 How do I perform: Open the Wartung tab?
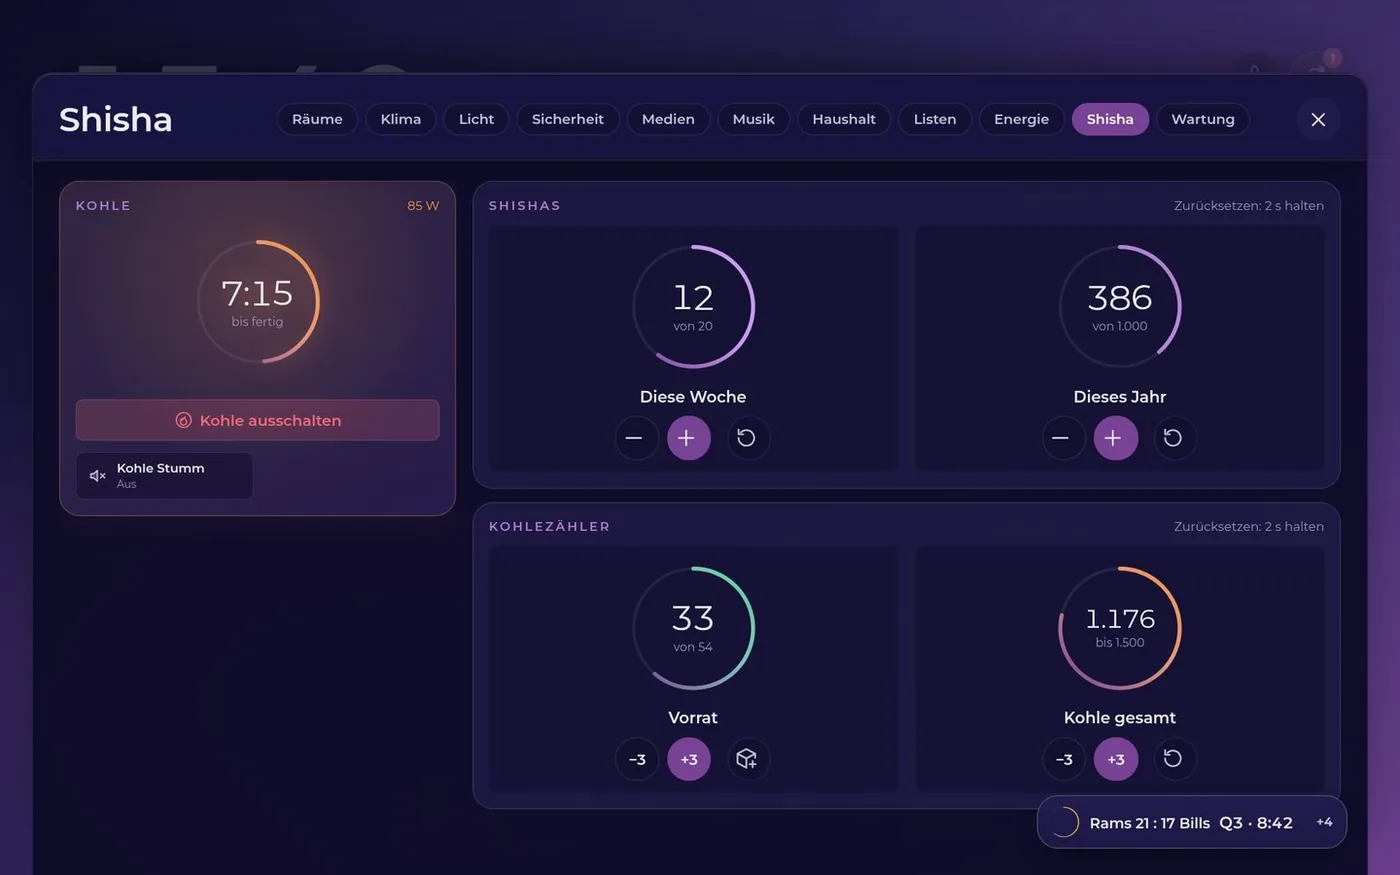1203,119
